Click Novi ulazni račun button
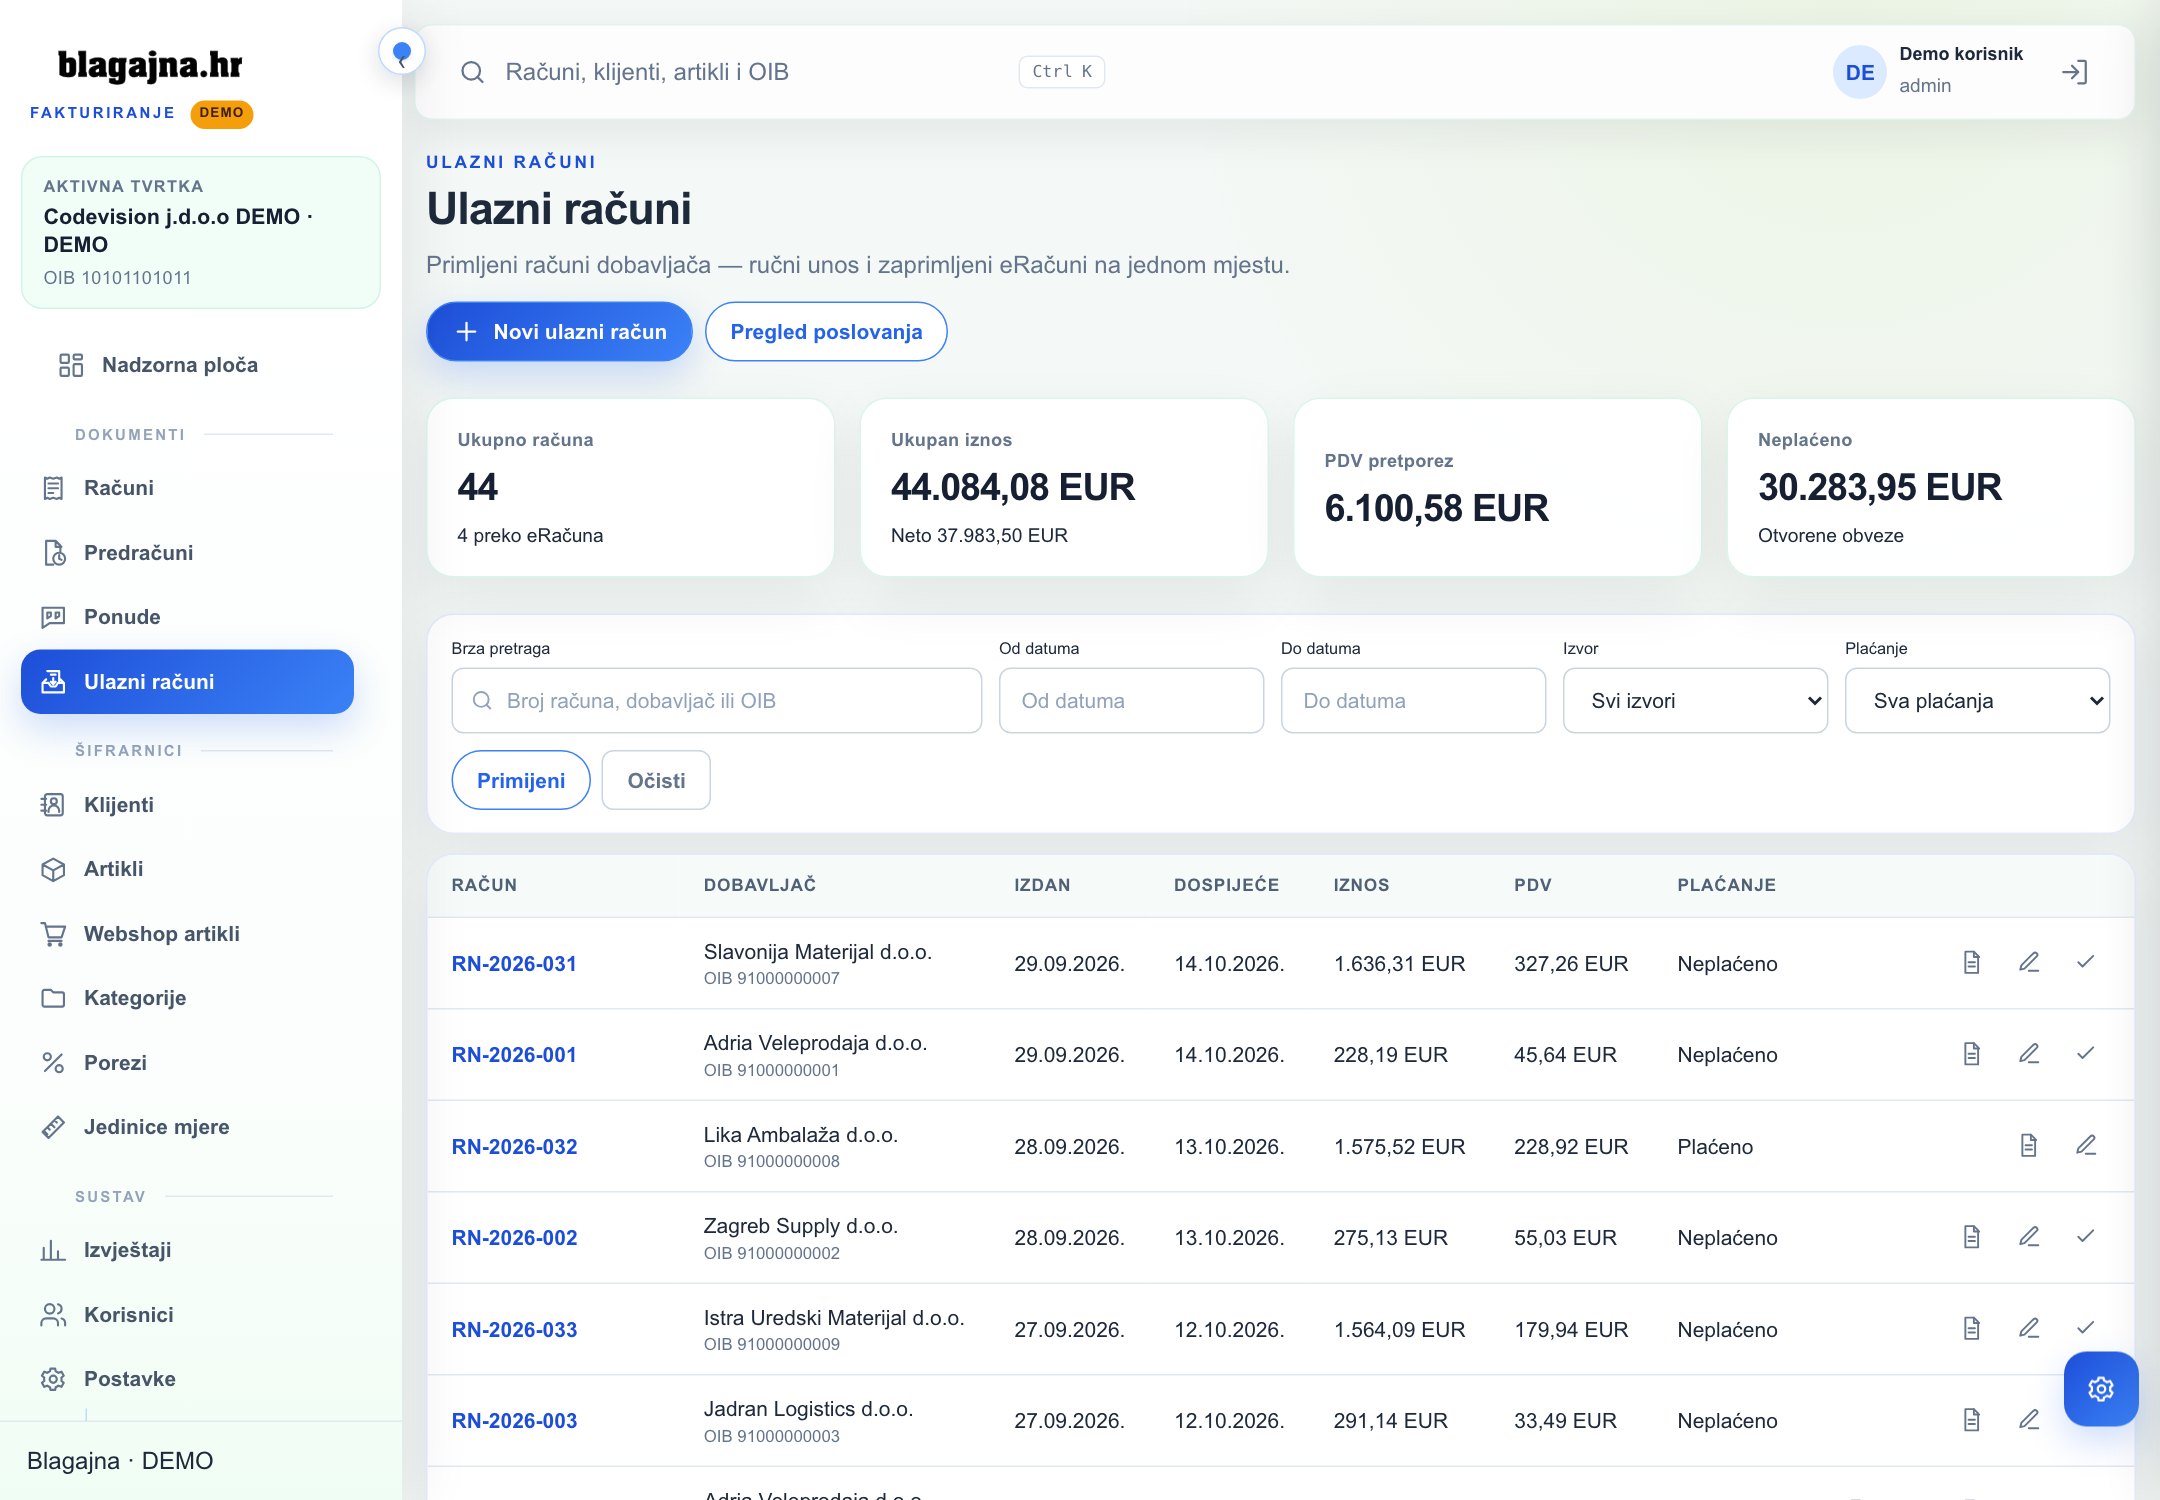Image resolution: width=2160 pixels, height=1500 pixels. tap(560, 332)
